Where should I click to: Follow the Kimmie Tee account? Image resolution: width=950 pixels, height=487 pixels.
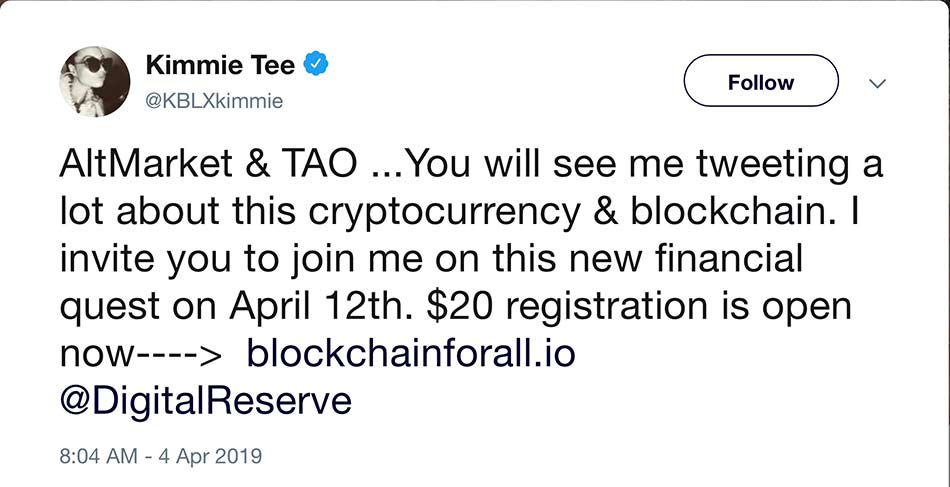click(x=761, y=81)
